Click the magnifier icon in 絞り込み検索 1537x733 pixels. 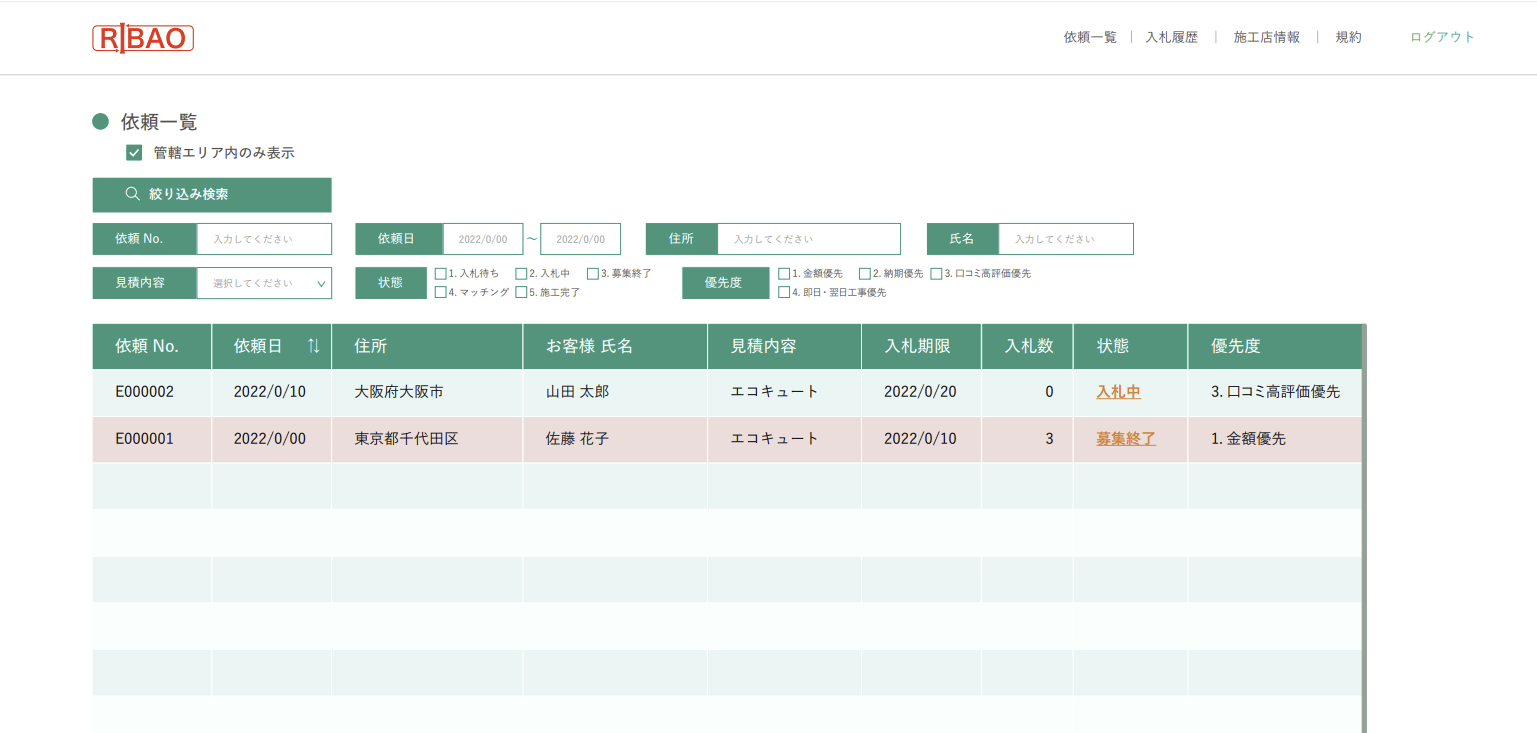pyautogui.click(x=132, y=195)
